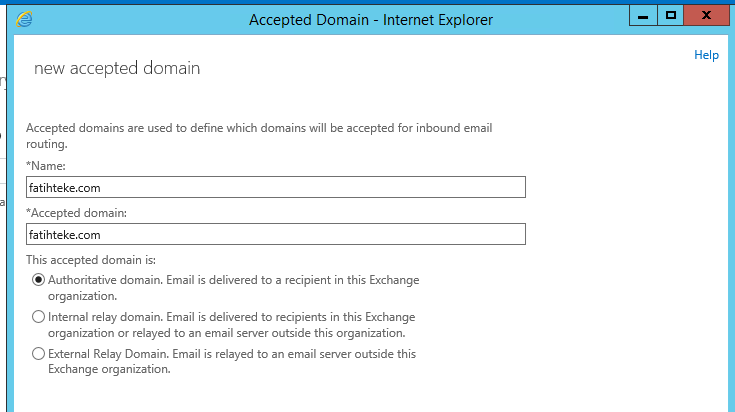
Task: Minimize the Accepted Domain window
Action: click(x=643, y=16)
